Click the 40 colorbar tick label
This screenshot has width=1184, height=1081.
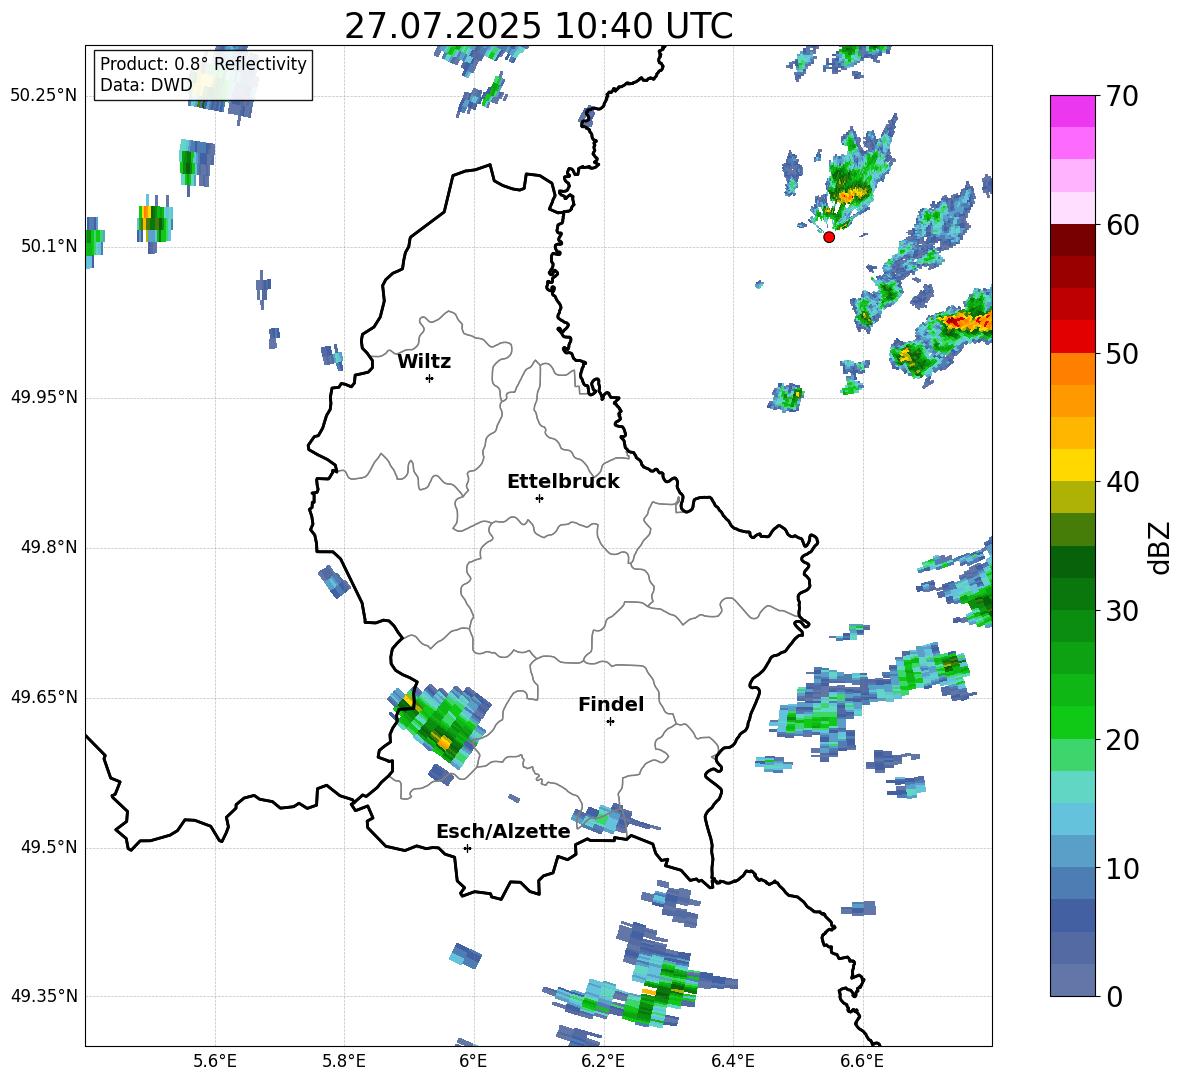1122,482
